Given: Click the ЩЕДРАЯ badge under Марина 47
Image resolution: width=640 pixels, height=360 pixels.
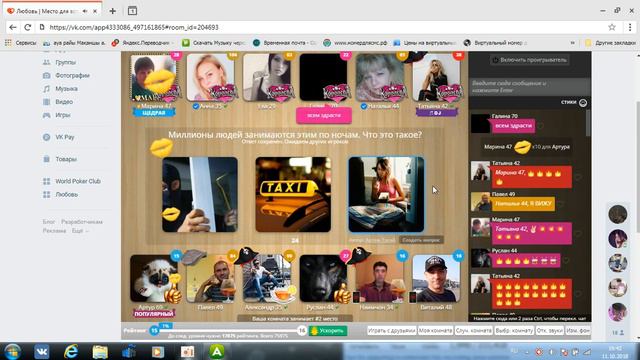Looking at the screenshot, I should tap(154, 113).
